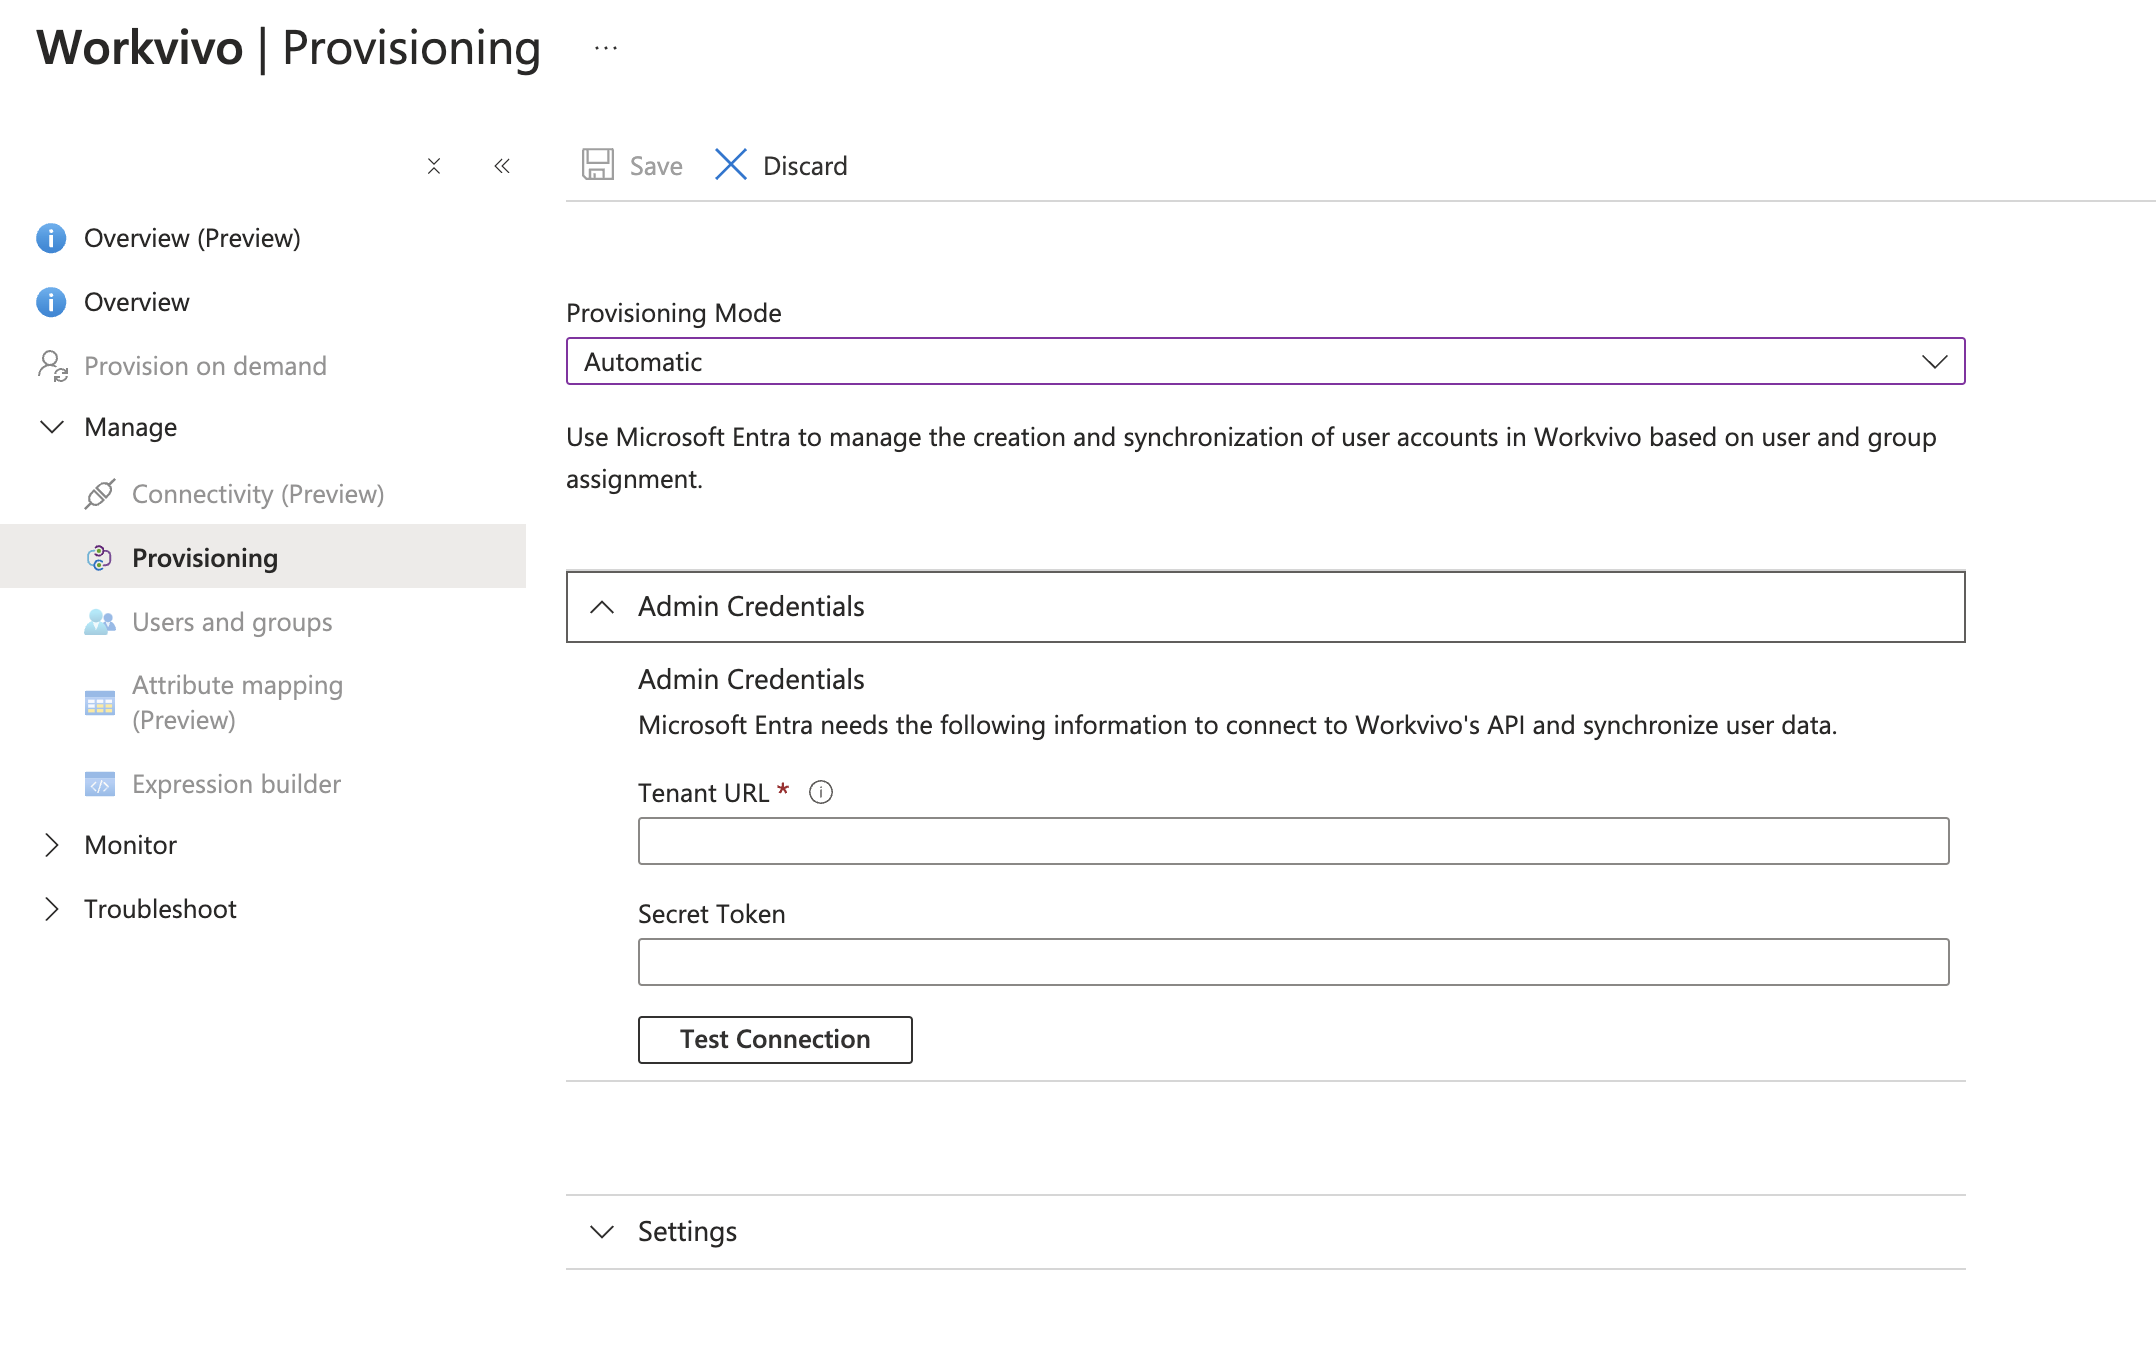Open the Provisioning Mode dropdown
The height and width of the screenshot is (1354, 2156).
1265,362
